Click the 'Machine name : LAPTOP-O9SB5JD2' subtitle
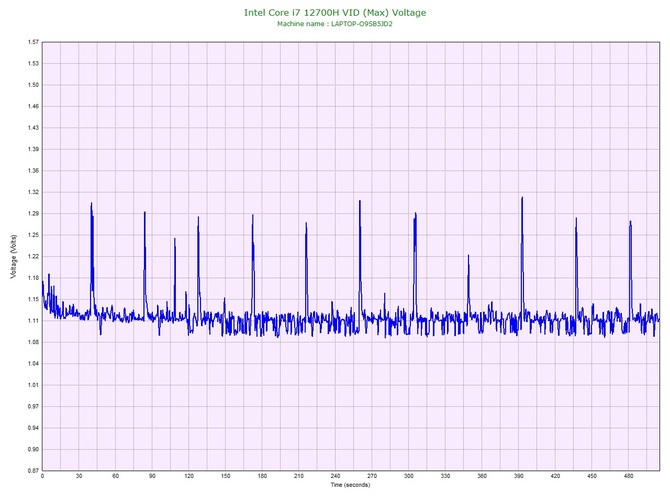This screenshot has width=670, height=502. [335, 24]
